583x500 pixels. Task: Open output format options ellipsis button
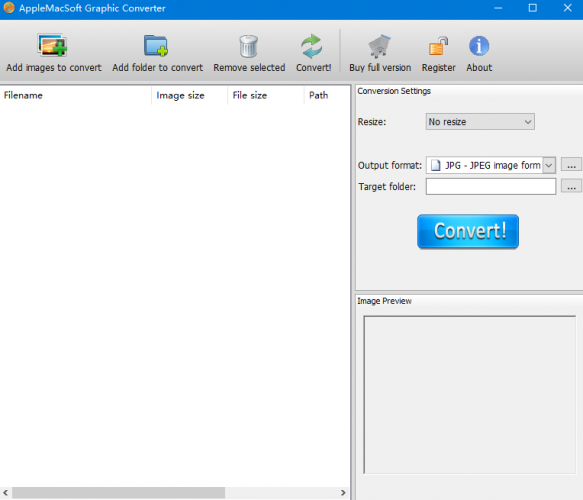click(571, 164)
